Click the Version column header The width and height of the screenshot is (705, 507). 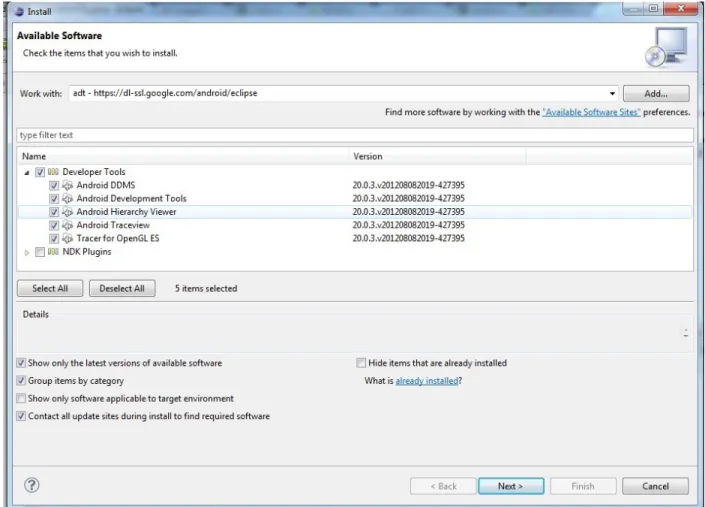[437, 156]
